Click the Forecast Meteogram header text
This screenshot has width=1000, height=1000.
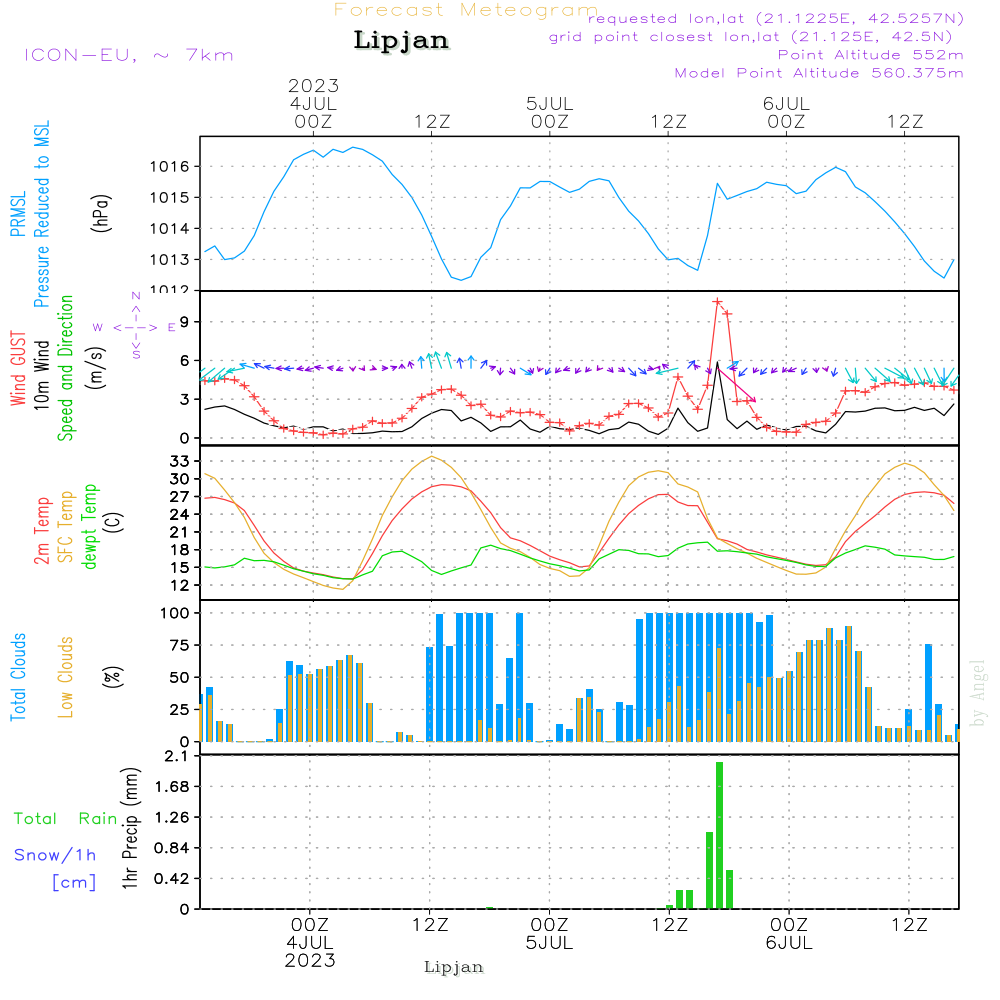(x=466, y=10)
